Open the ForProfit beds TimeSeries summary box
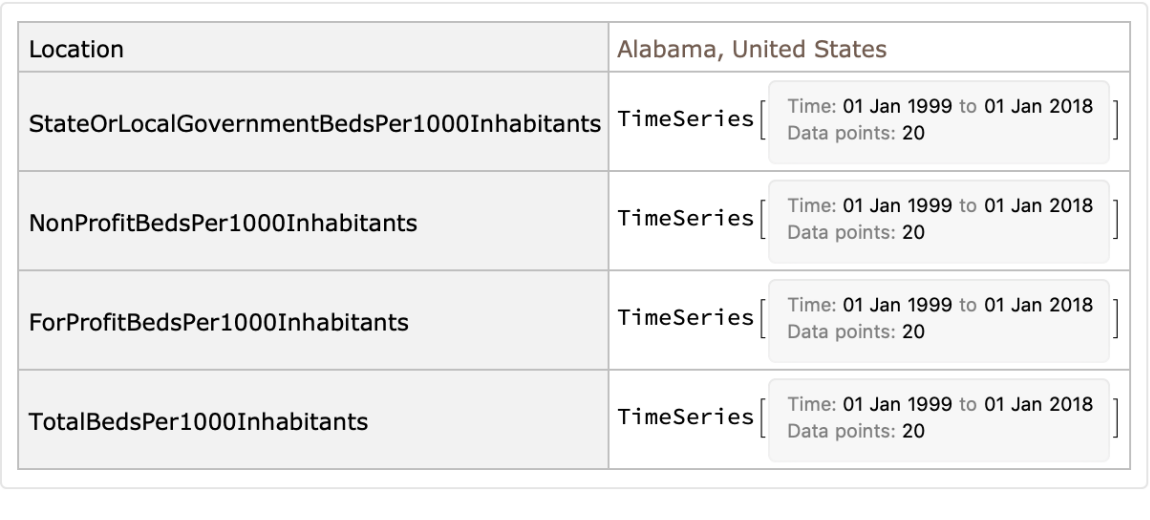The height and width of the screenshot is (520, 1150). coord(938,321)
